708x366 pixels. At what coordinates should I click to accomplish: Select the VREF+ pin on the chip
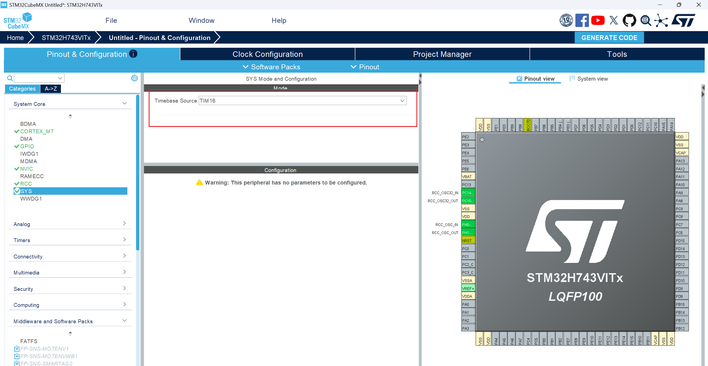(467, 288)
